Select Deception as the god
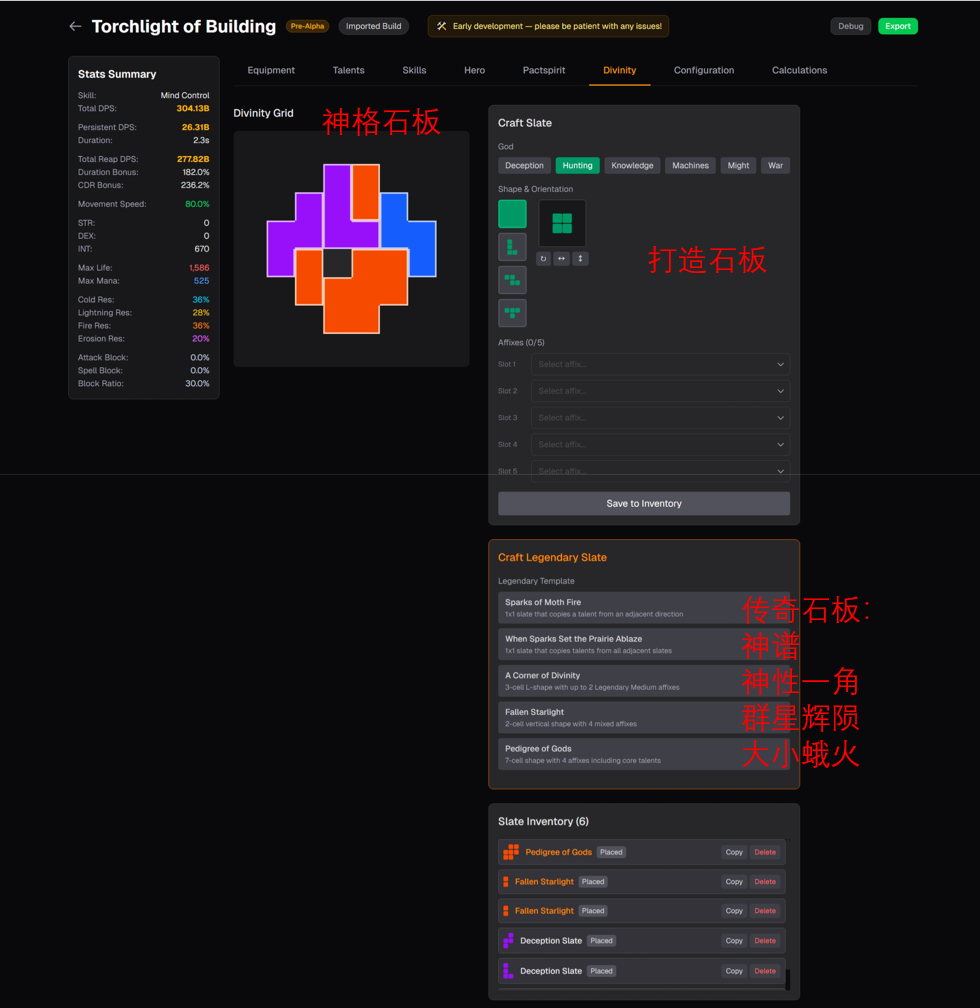The width and height of the screenshot is (980, 1008). (524, 166)
